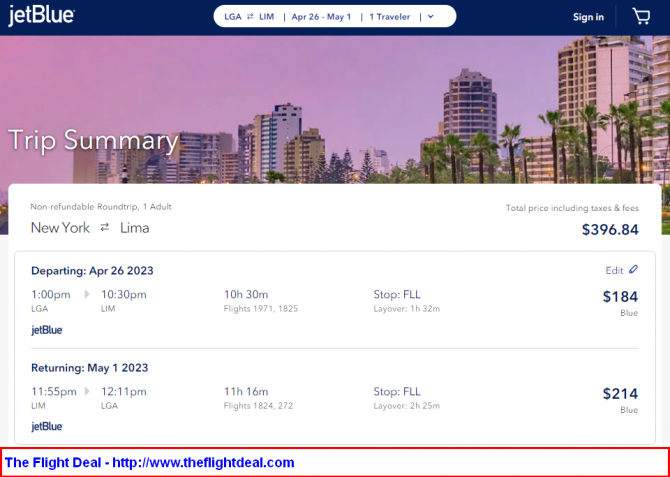Open the shopping cart icon
670x477 pixels.
641,17
